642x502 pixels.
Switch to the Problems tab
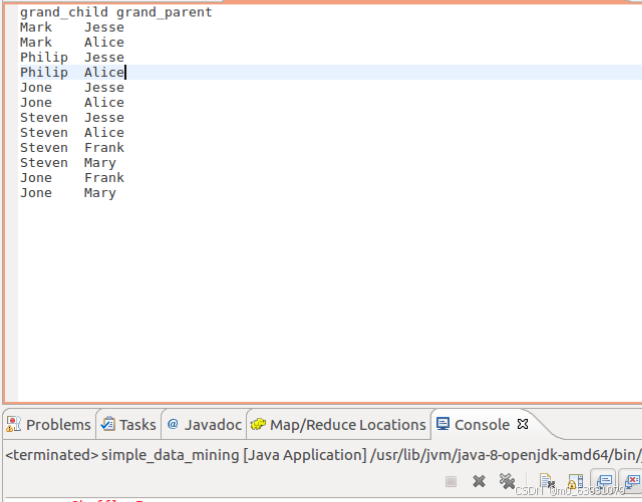coord(48,425)
